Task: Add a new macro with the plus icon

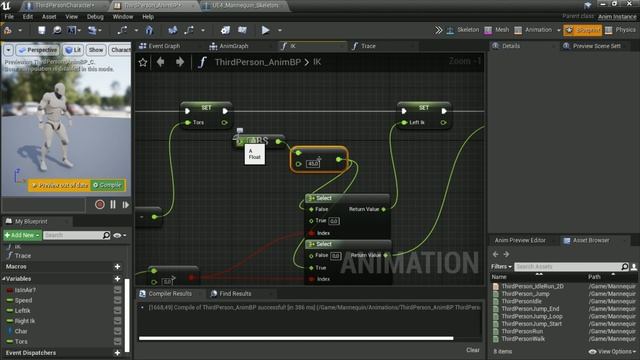Action: pyautogui.click(x=118, y=267)
